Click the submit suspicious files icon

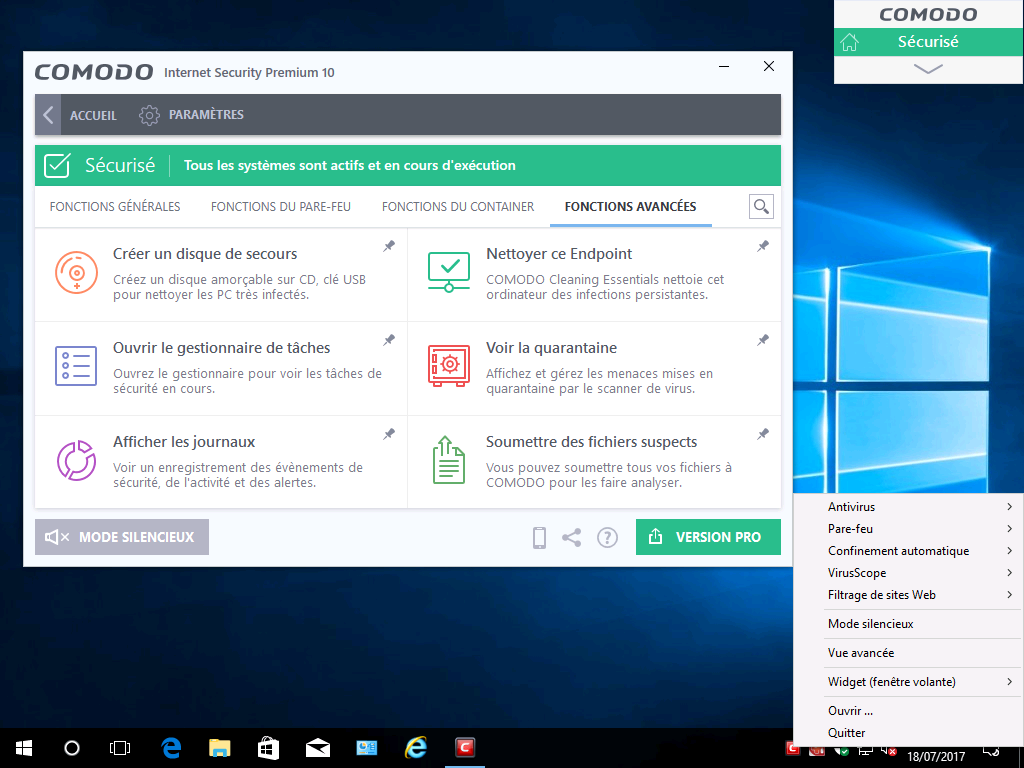(x=448, y=460)
